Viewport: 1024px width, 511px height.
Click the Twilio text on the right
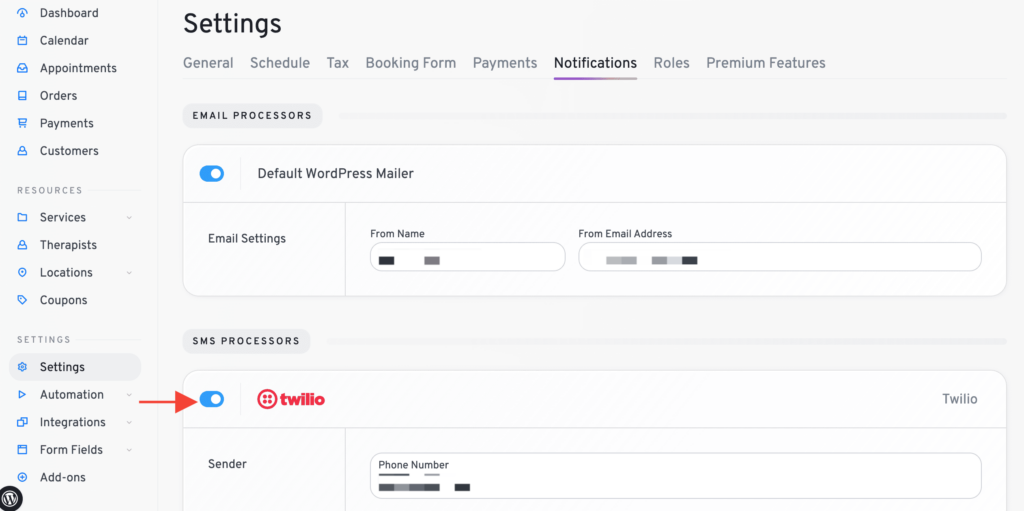click(959, 399)
